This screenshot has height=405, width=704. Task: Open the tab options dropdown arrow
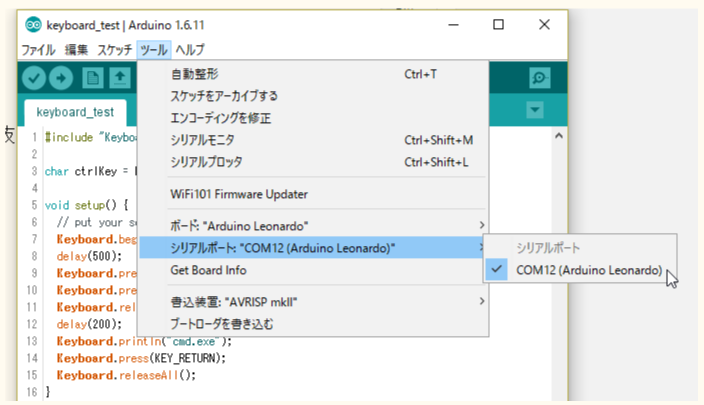tap(535, 110)
